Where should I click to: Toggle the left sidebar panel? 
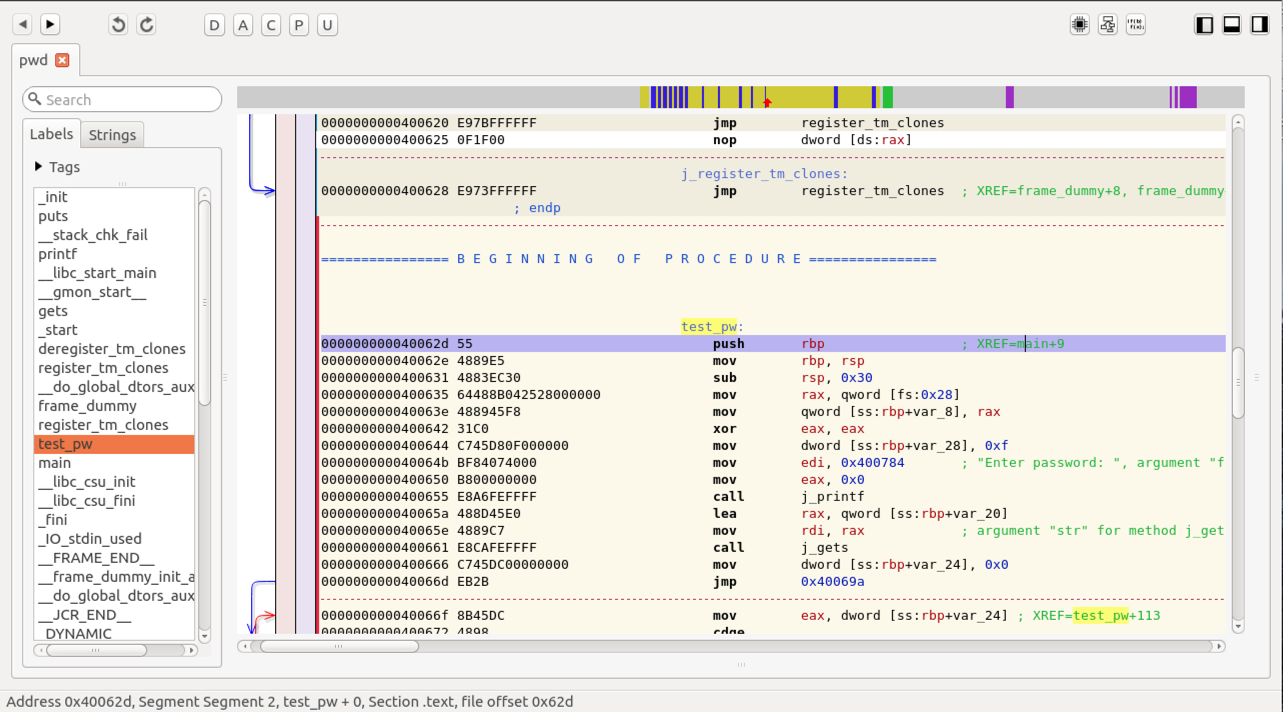coord(1204,25)
